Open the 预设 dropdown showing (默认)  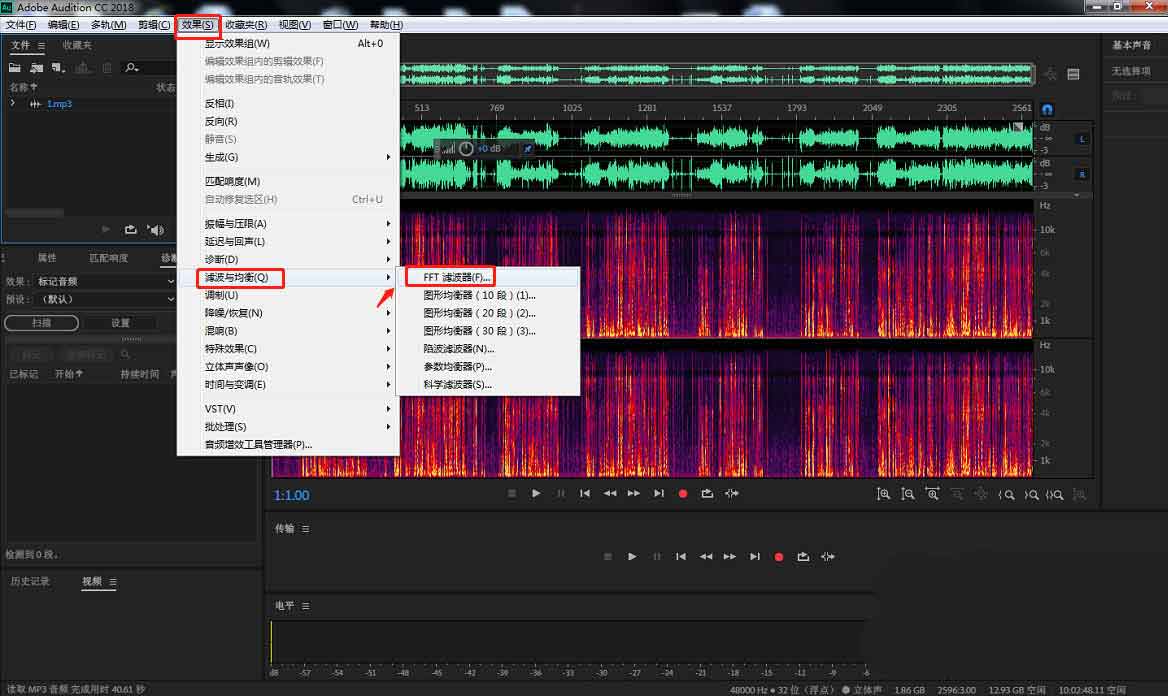tap(105, 299)
